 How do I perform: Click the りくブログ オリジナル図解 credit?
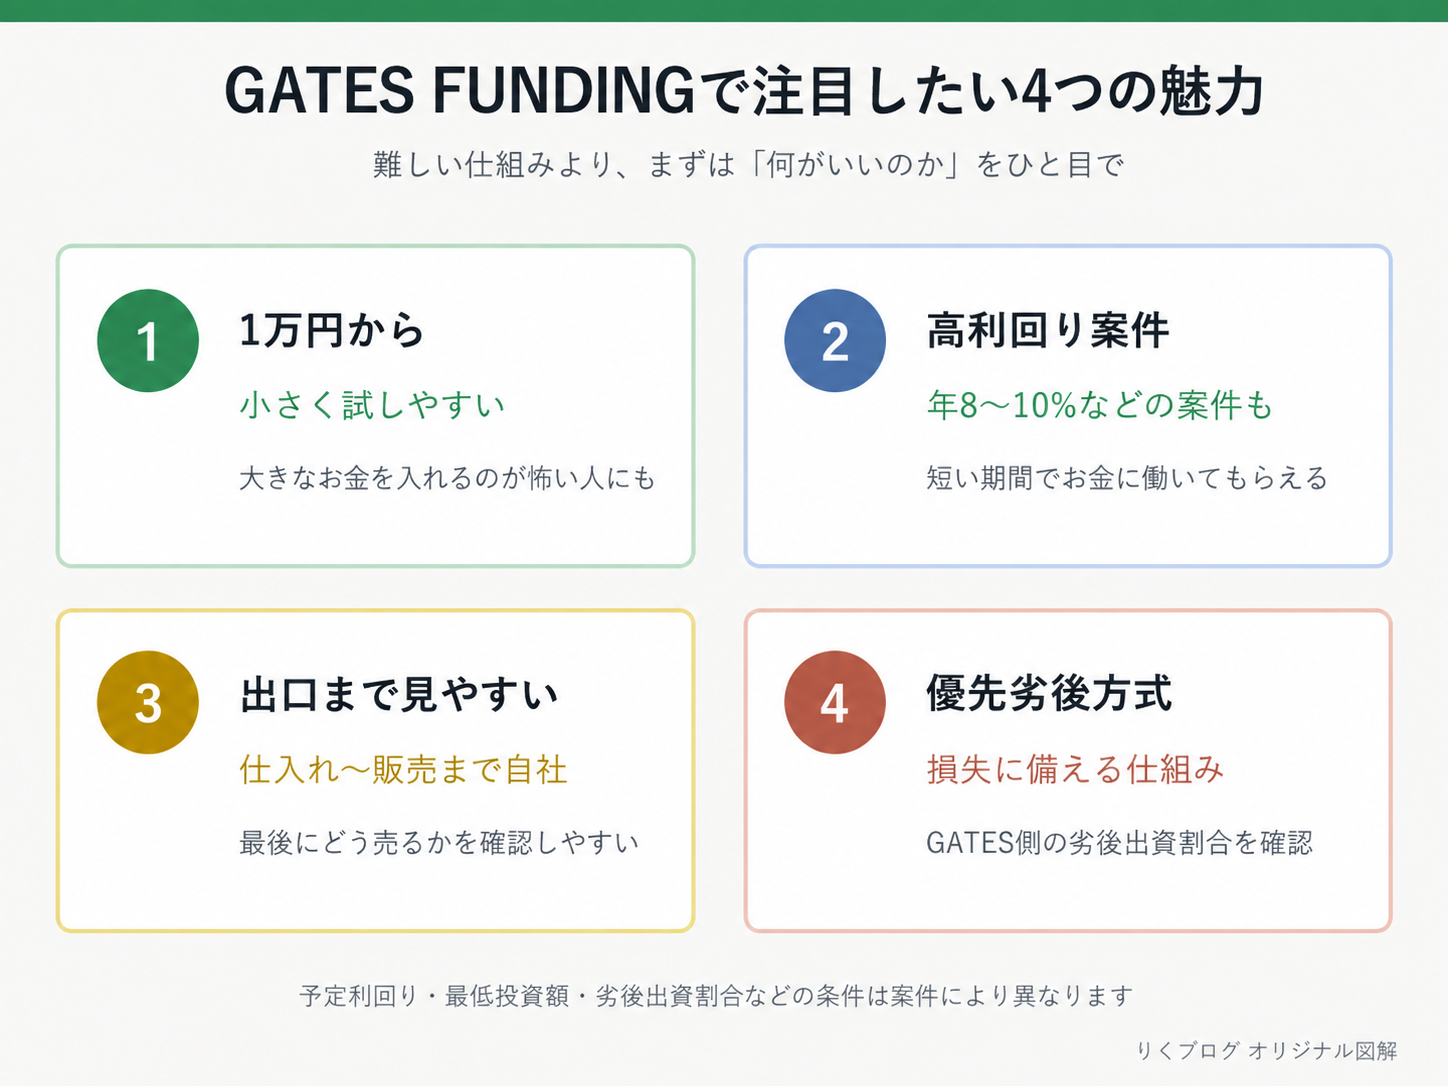[x=1266, y=1051]
